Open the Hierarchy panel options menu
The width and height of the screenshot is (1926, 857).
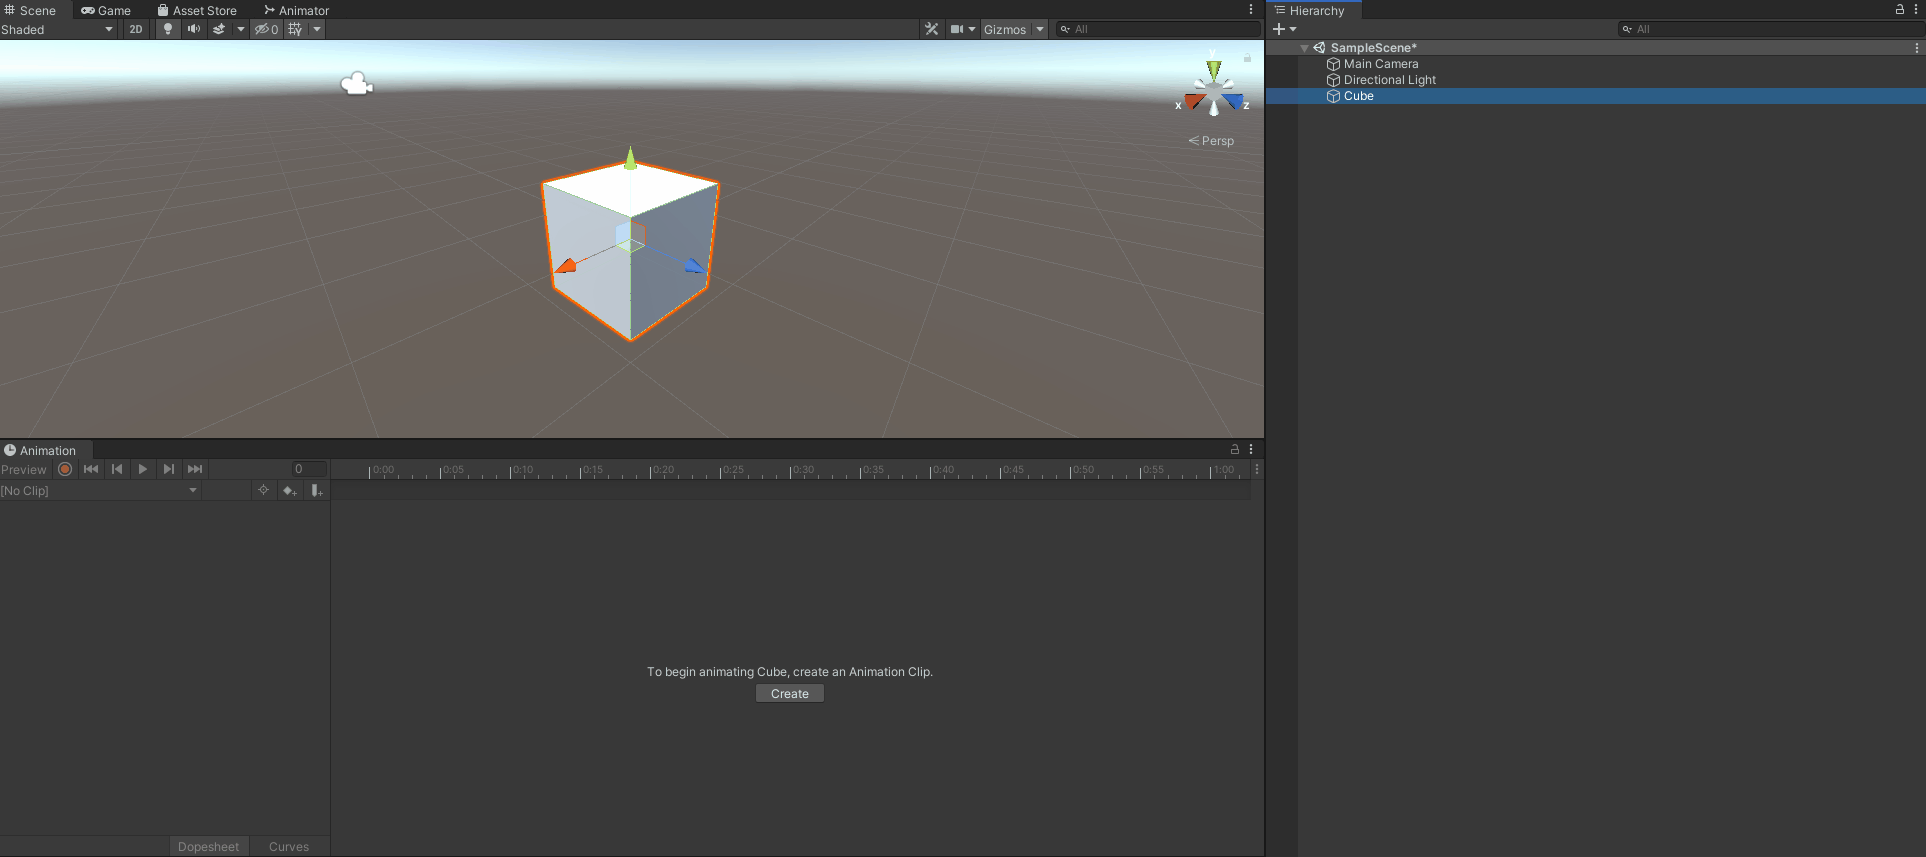[1916, 9]
